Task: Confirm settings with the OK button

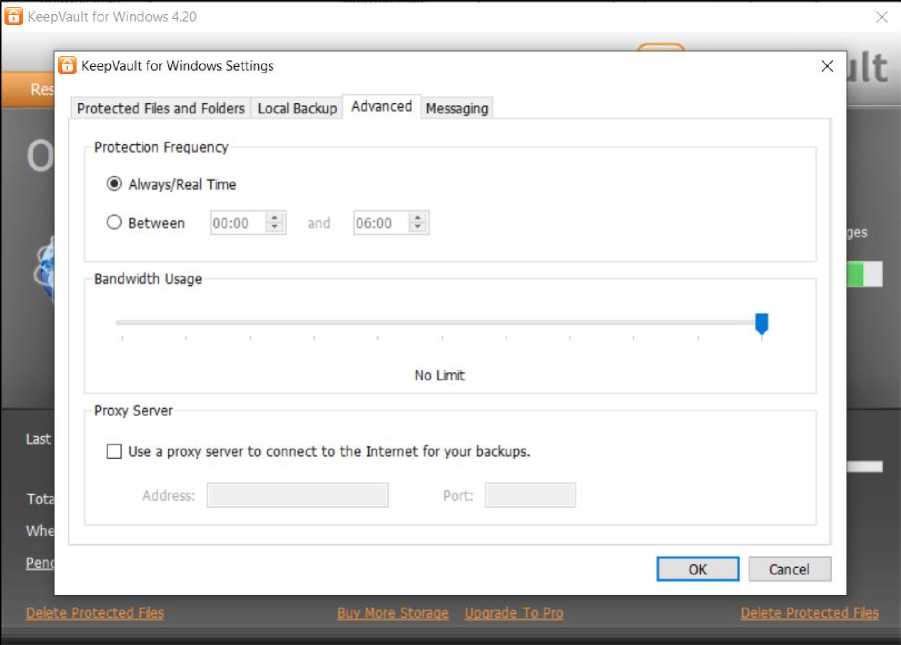Action: click(x=698, y=569)
